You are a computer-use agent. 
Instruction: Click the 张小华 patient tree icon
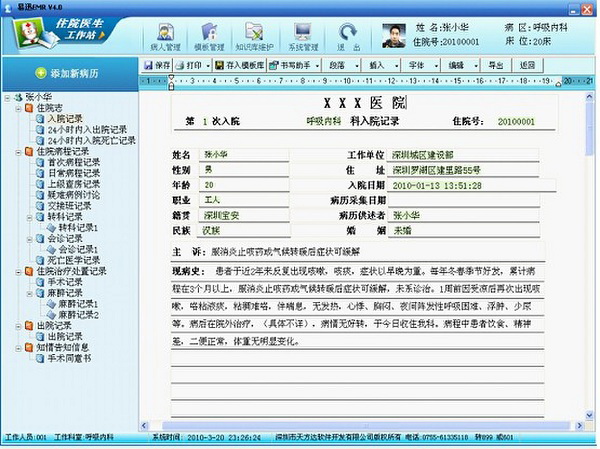[x=18, y=98]
